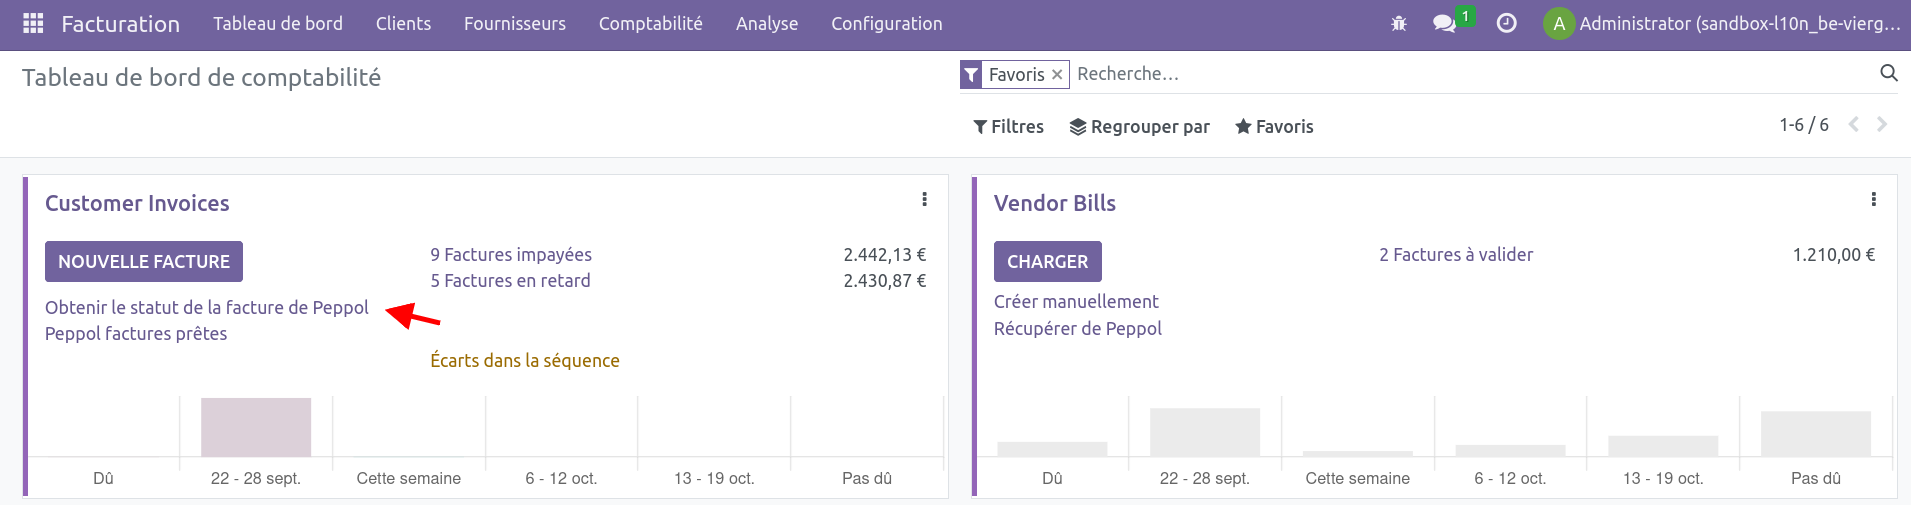Screen dimensions: 1911x505
Task: Click the search magnifier icon
Action: [1888, 73]
